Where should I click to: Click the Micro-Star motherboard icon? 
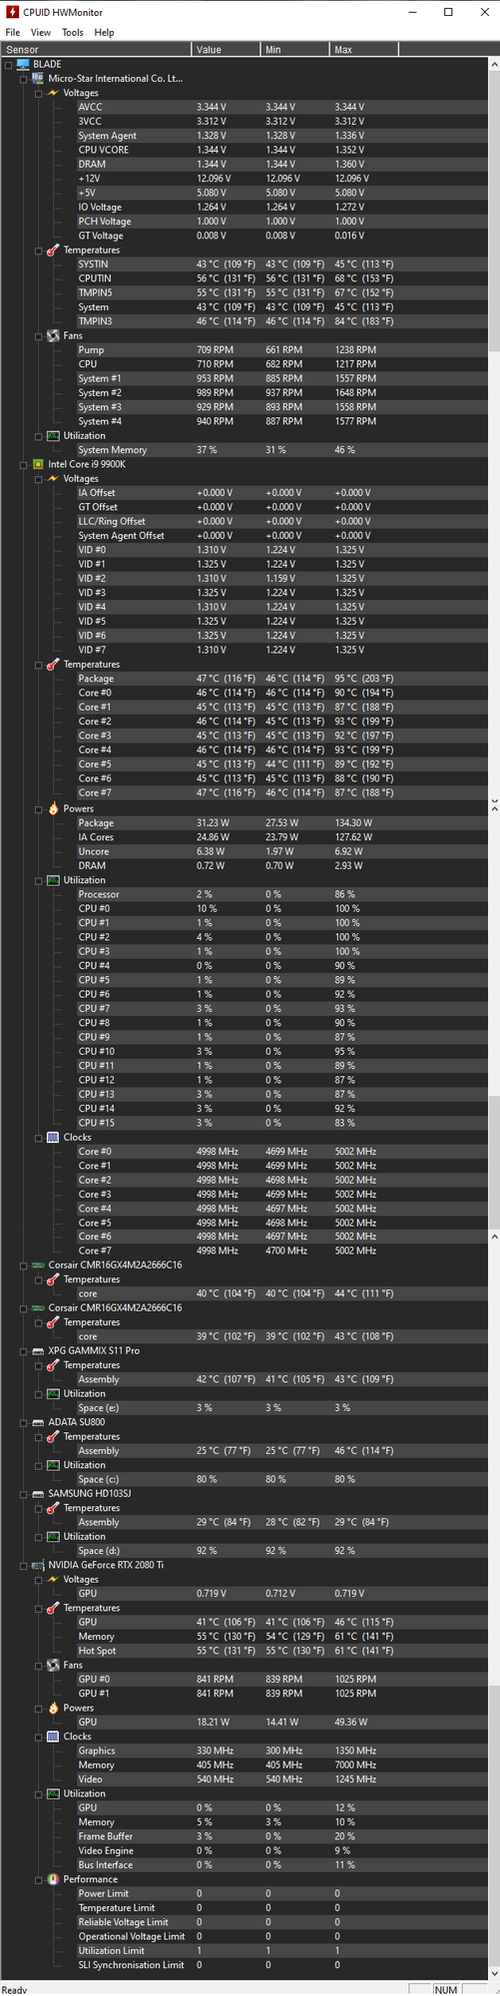click(x=38, y=78)
